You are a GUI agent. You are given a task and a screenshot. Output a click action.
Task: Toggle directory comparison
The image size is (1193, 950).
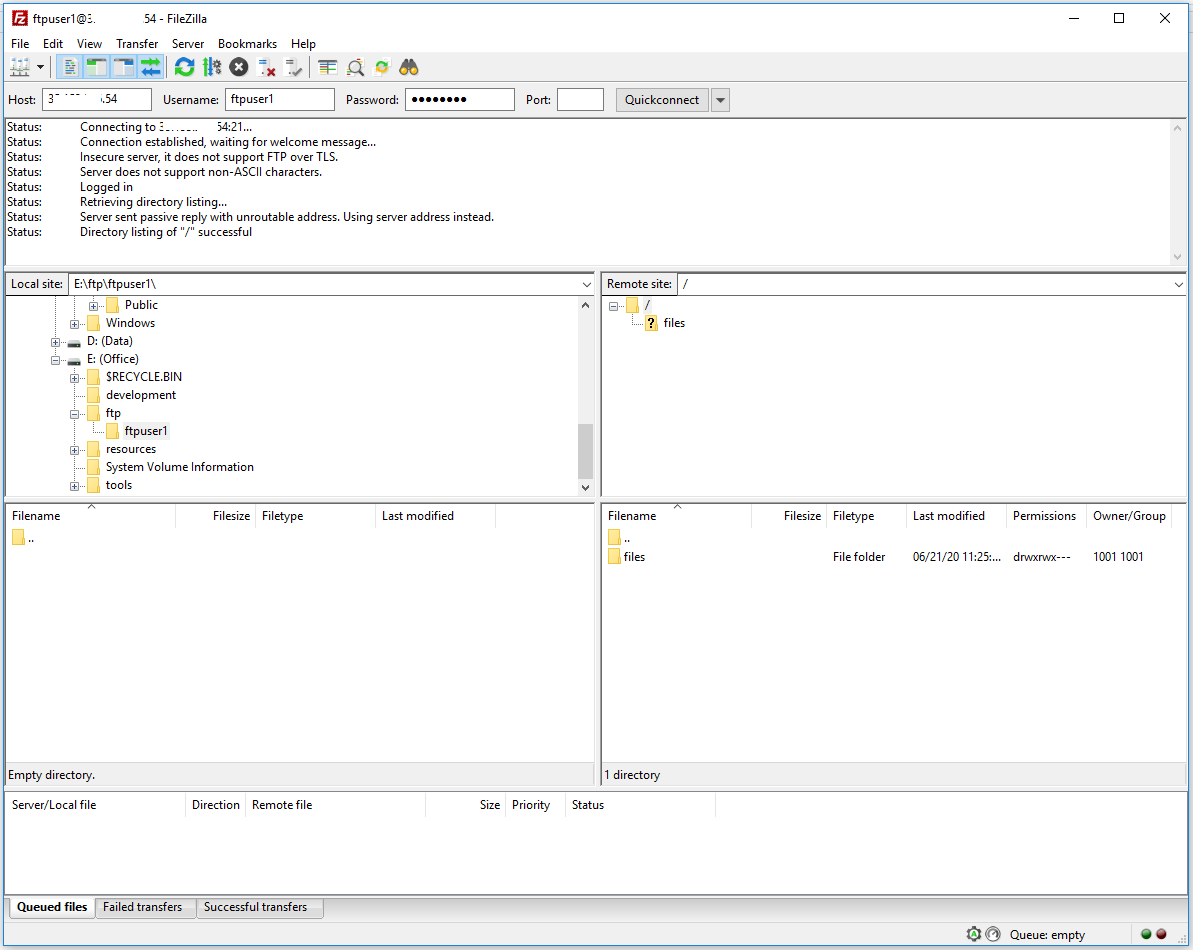pos(355,68)
